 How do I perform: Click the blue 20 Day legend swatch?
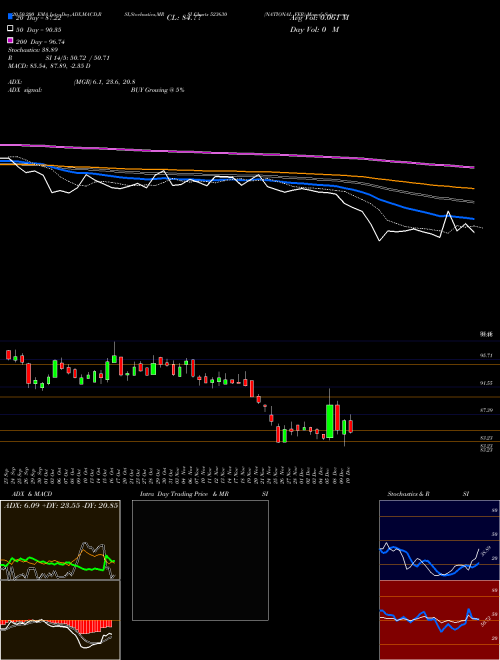(x=10, y=17)
